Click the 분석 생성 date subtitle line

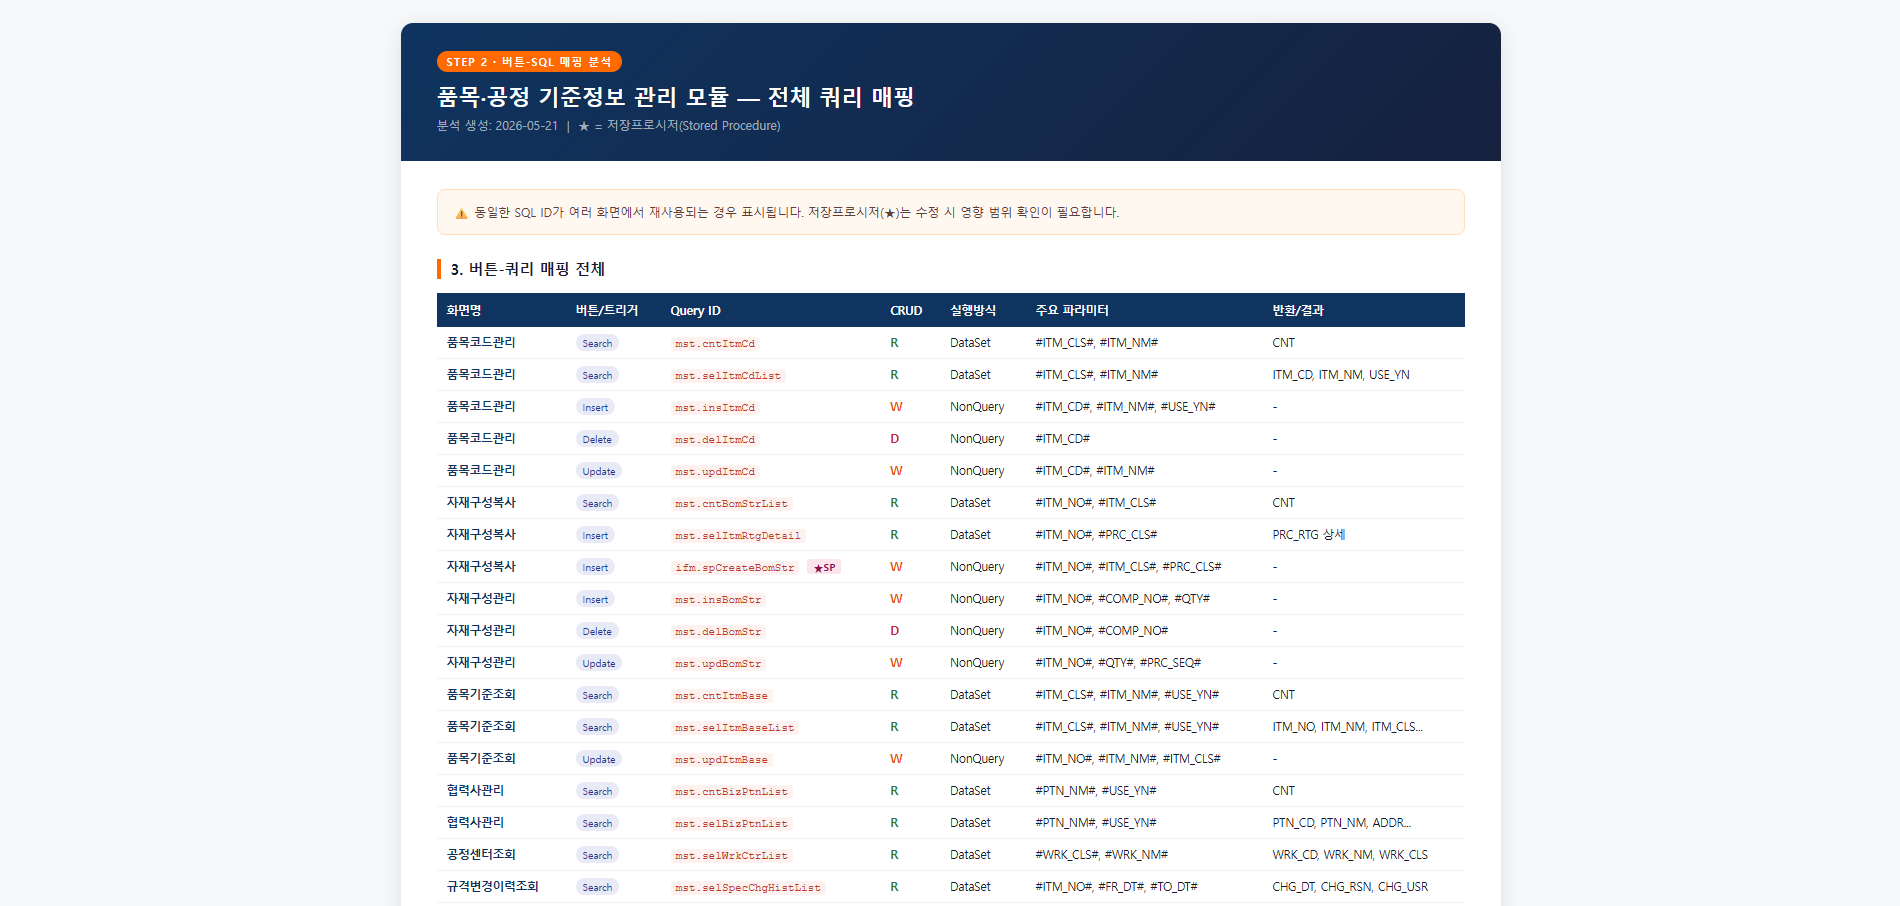[x=608, y=126]
